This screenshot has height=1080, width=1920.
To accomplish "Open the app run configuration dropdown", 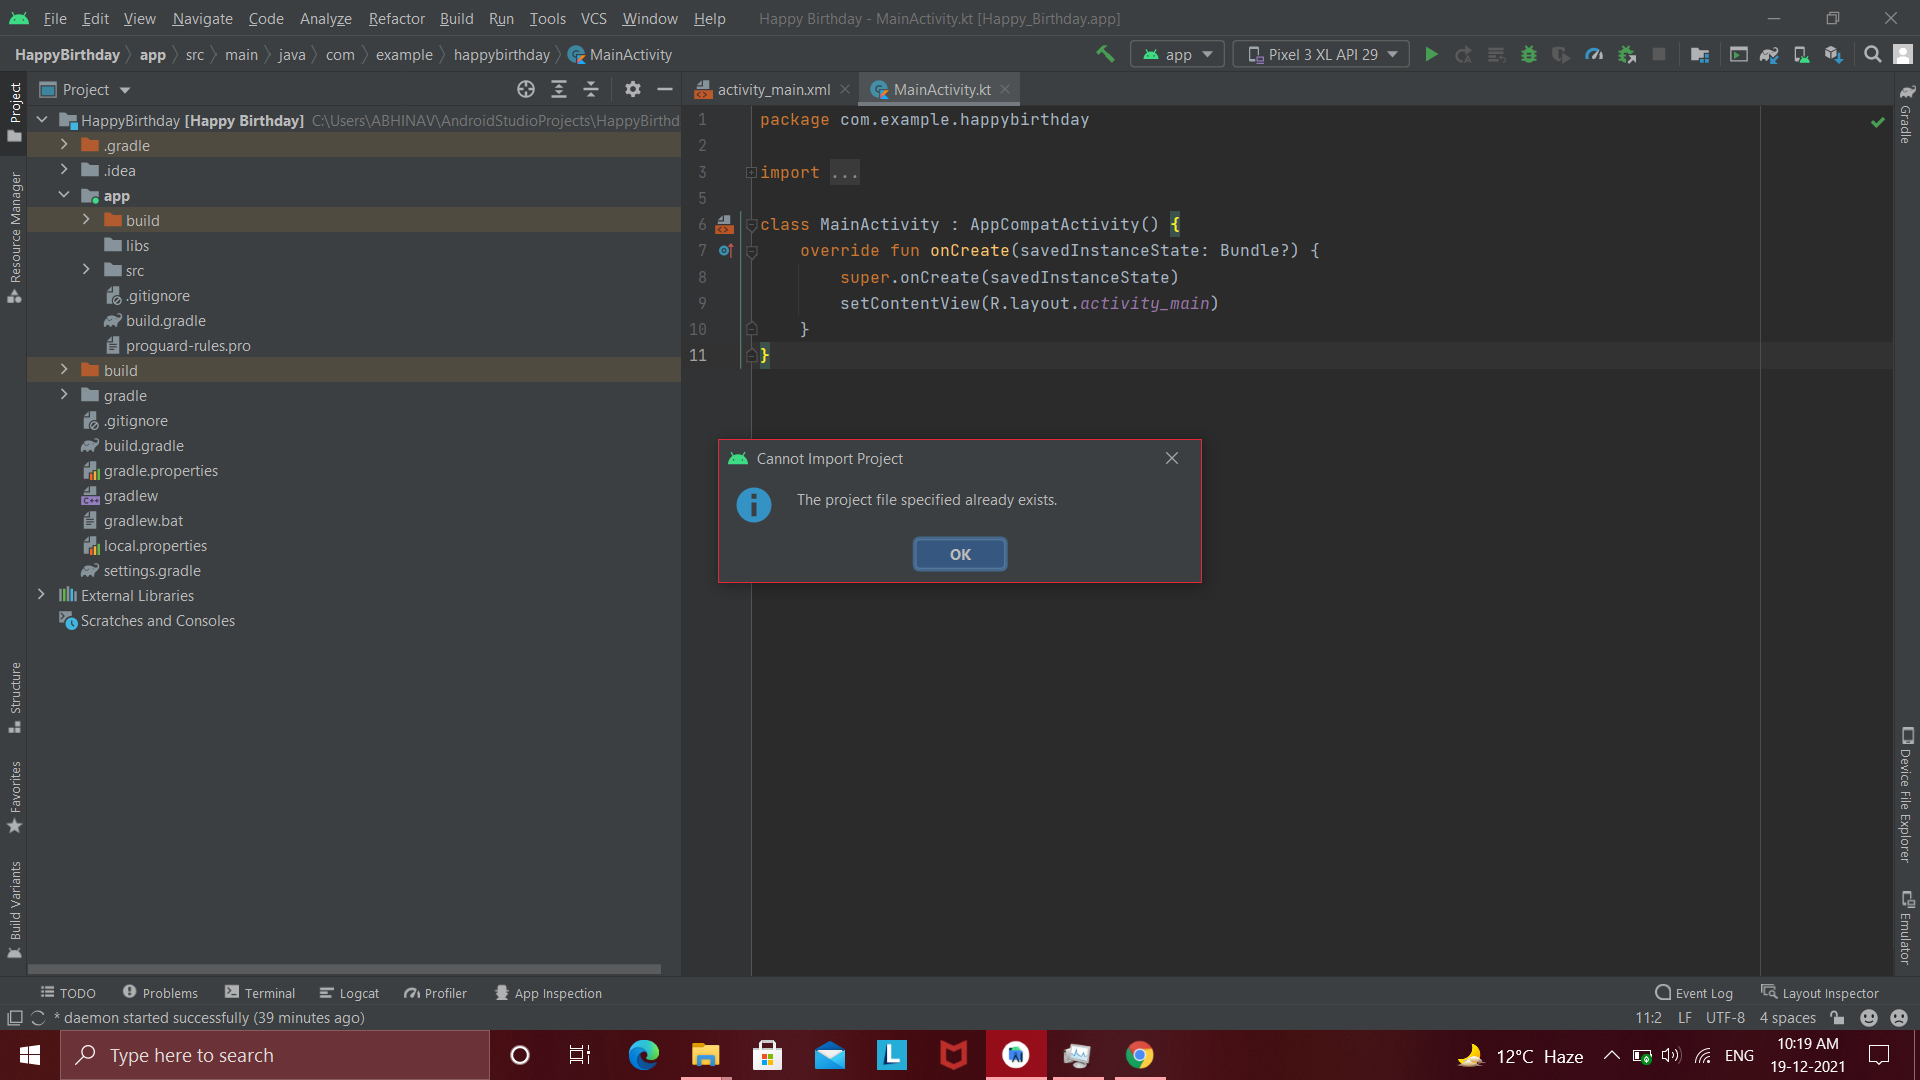I will [x=1177, y=54].
